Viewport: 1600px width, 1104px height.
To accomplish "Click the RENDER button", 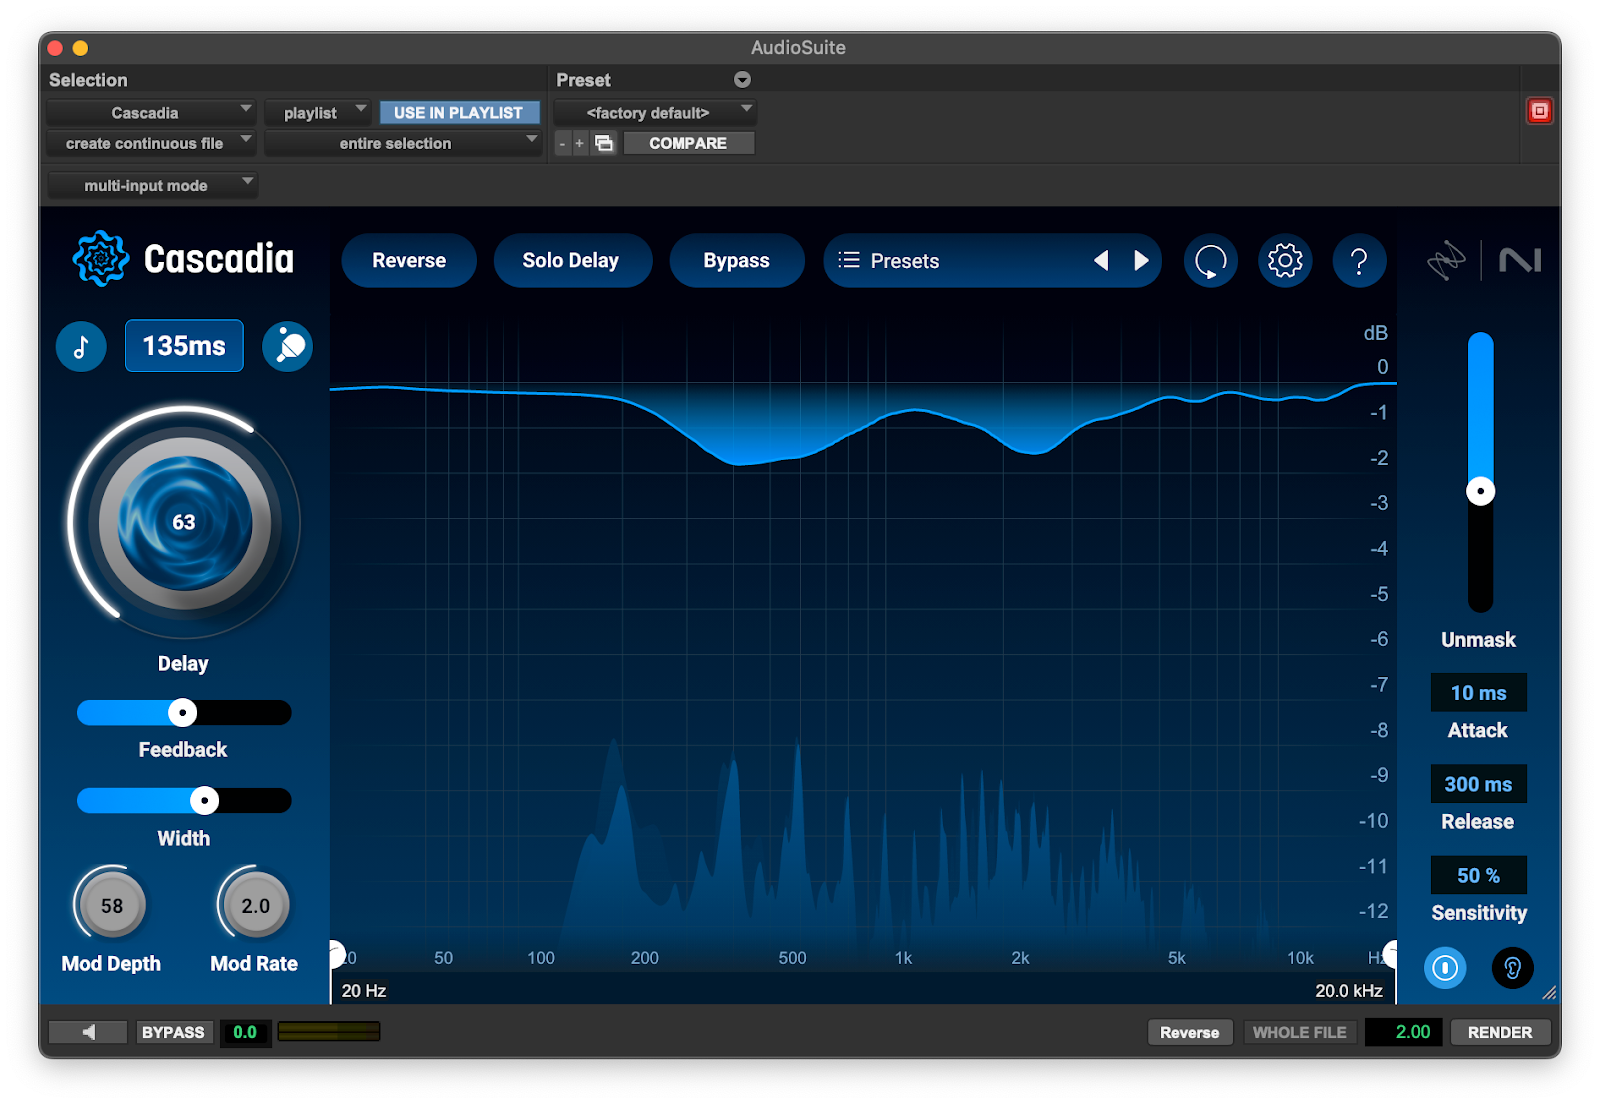I will (1500, 1032).
